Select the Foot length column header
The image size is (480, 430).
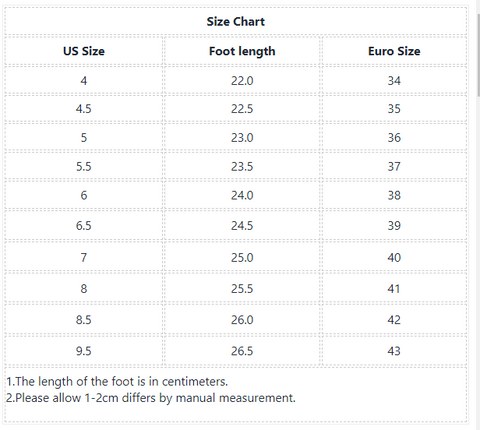pyautogui.click(x=242, y=51)
